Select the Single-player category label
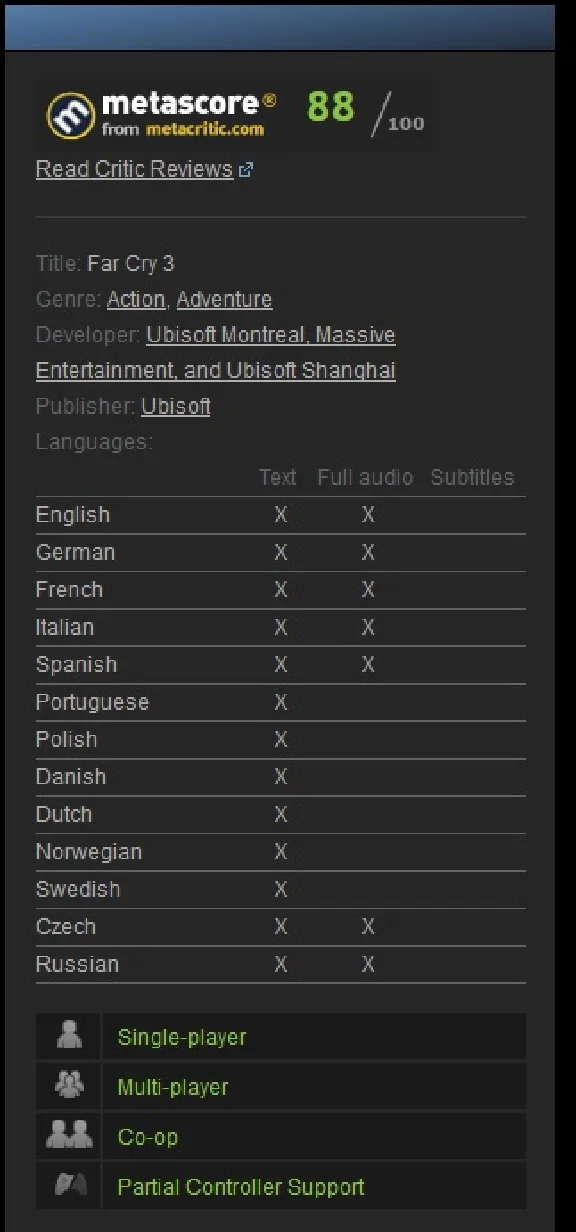 (x=182, y=1037)
